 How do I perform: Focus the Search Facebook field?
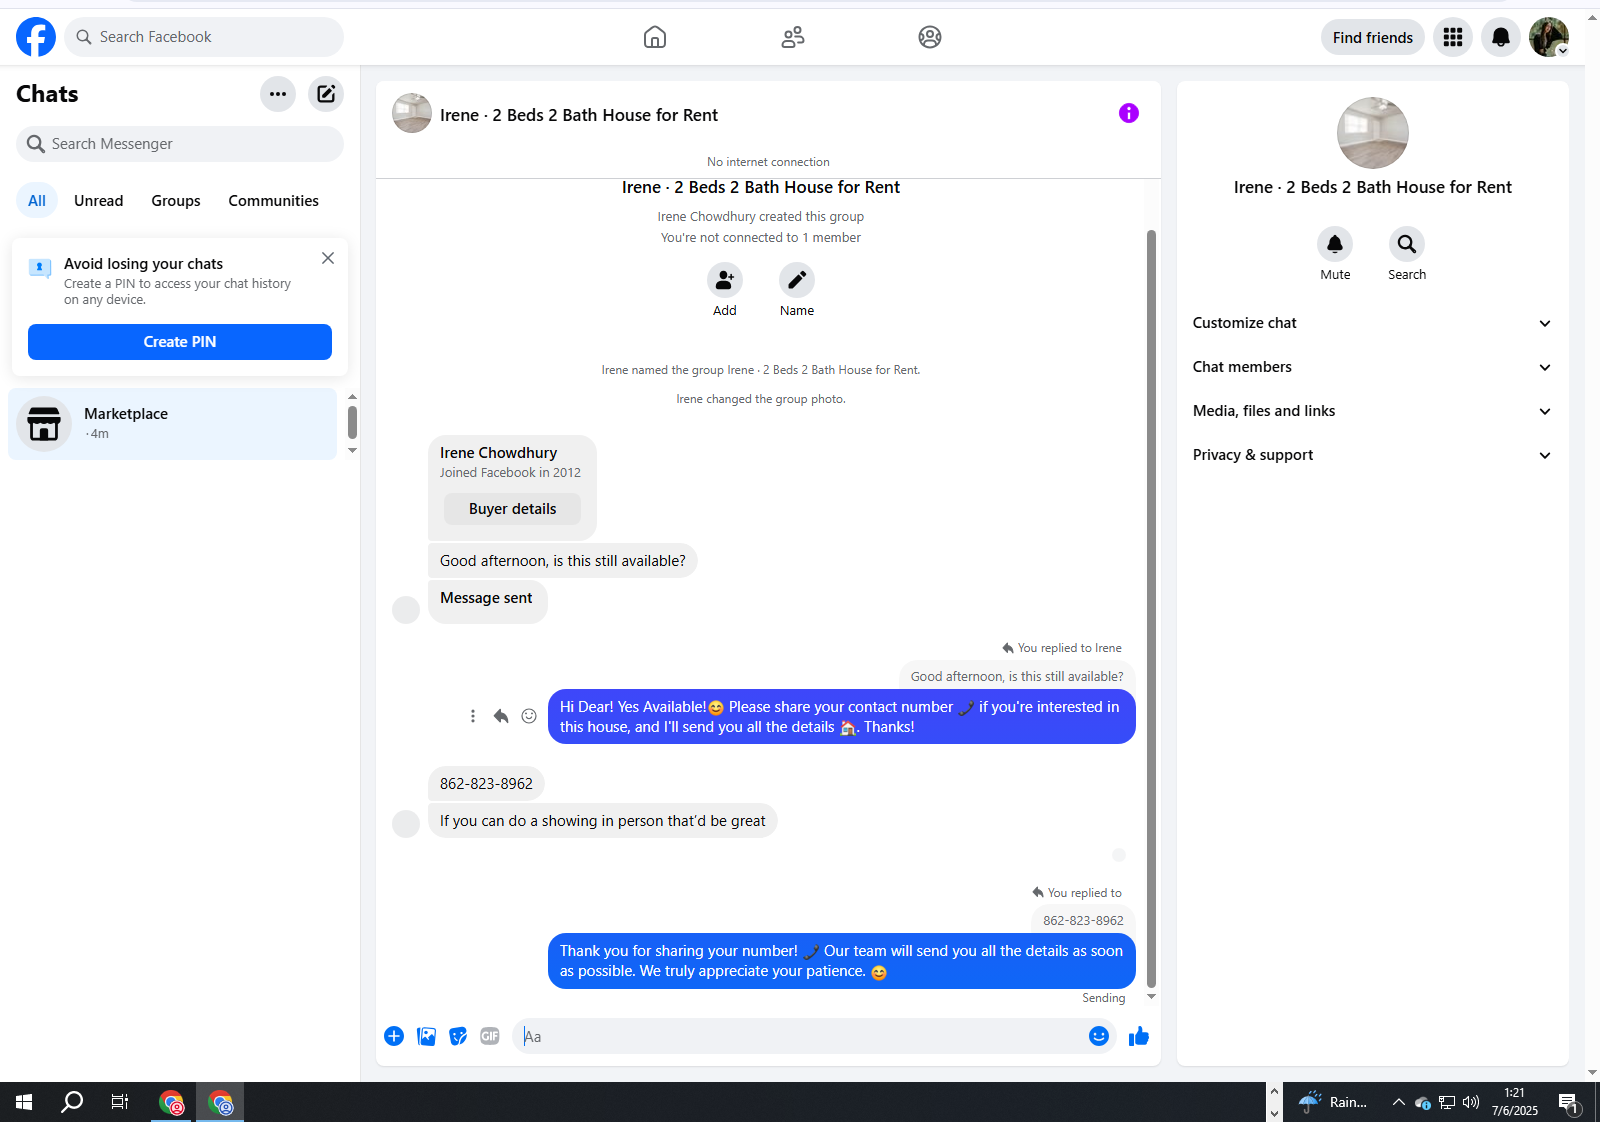pyautogui.click(x=204, y=37)
